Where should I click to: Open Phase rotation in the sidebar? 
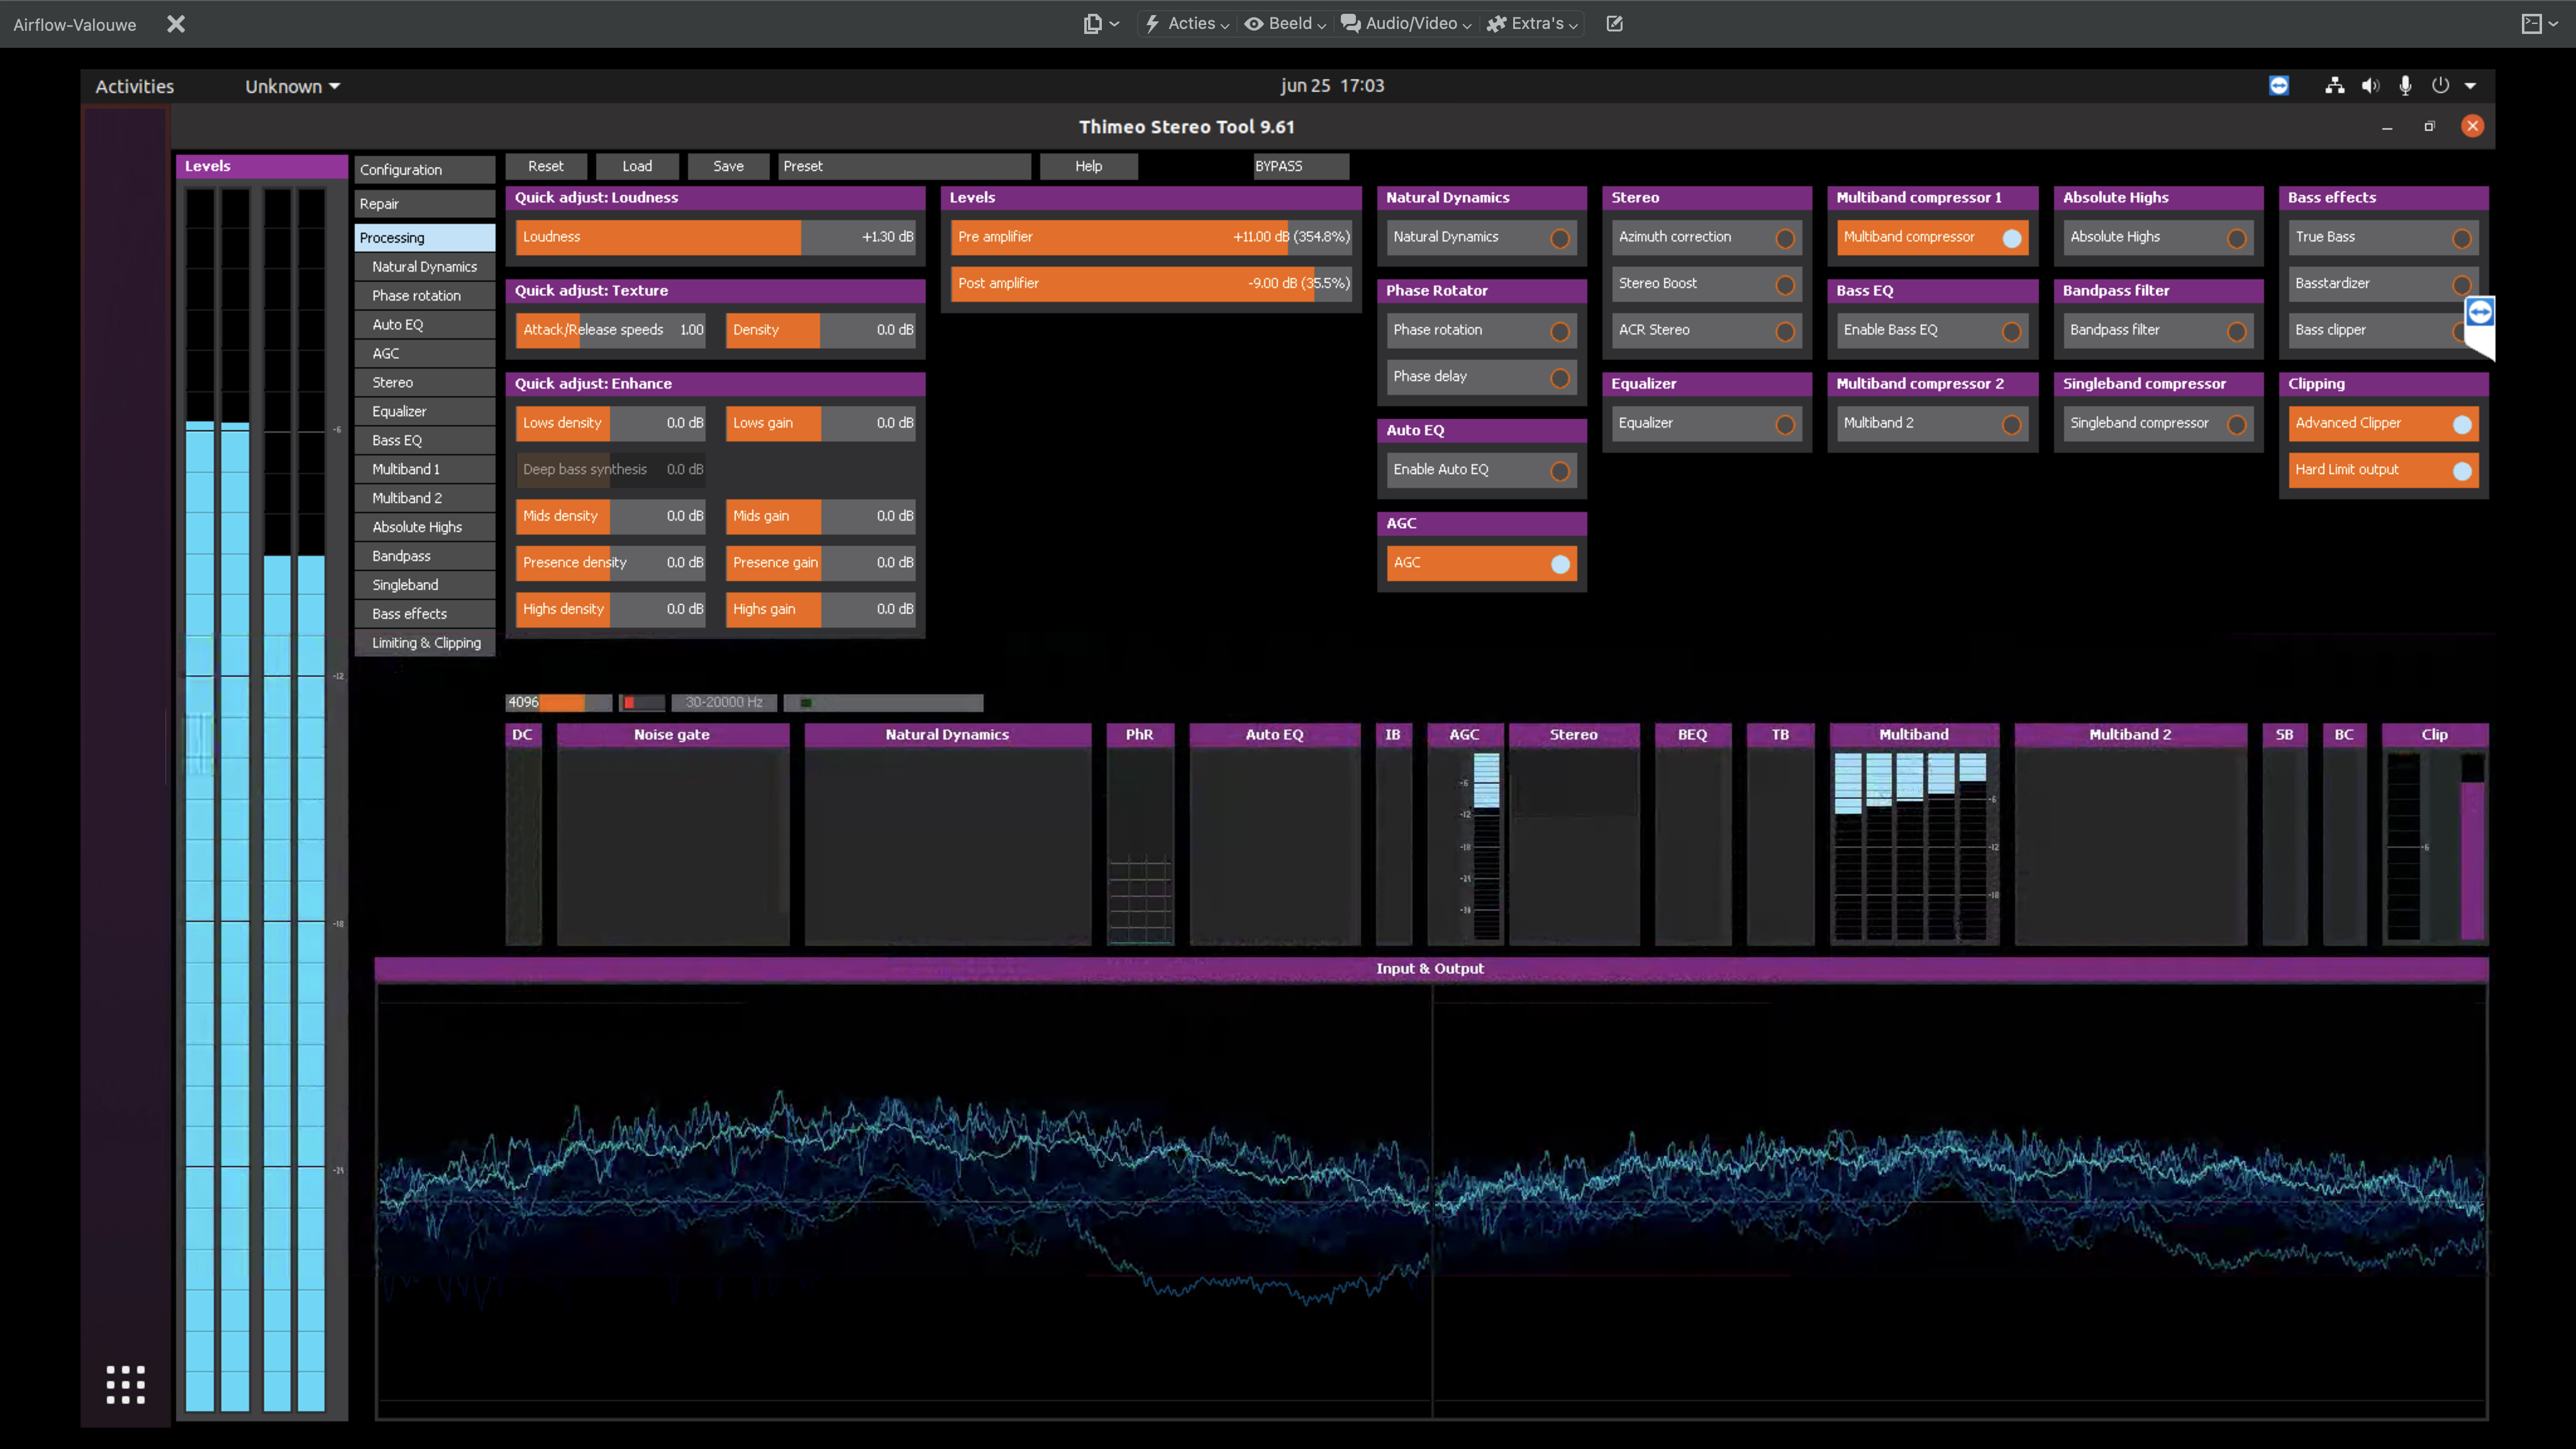(x=425, y=296)
